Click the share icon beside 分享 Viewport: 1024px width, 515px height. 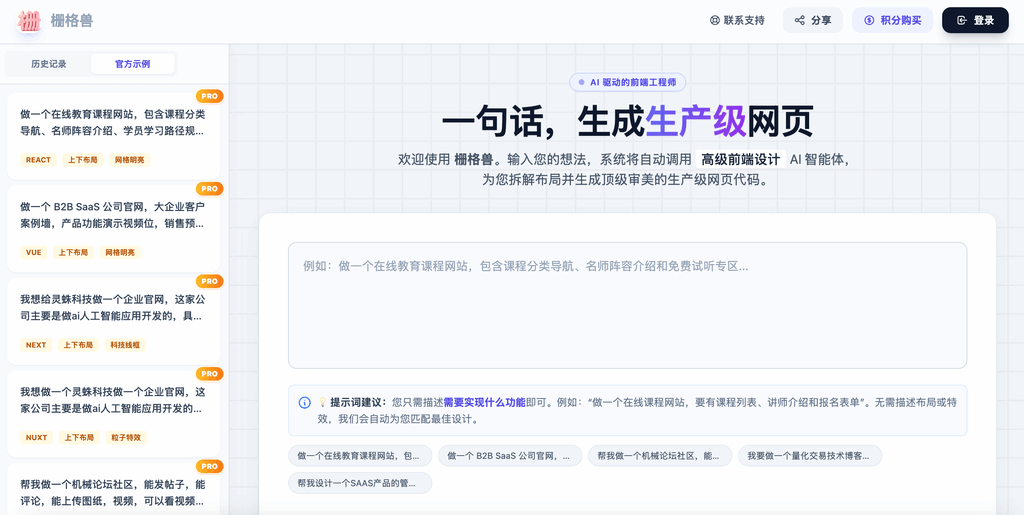(x=799, y=20)
